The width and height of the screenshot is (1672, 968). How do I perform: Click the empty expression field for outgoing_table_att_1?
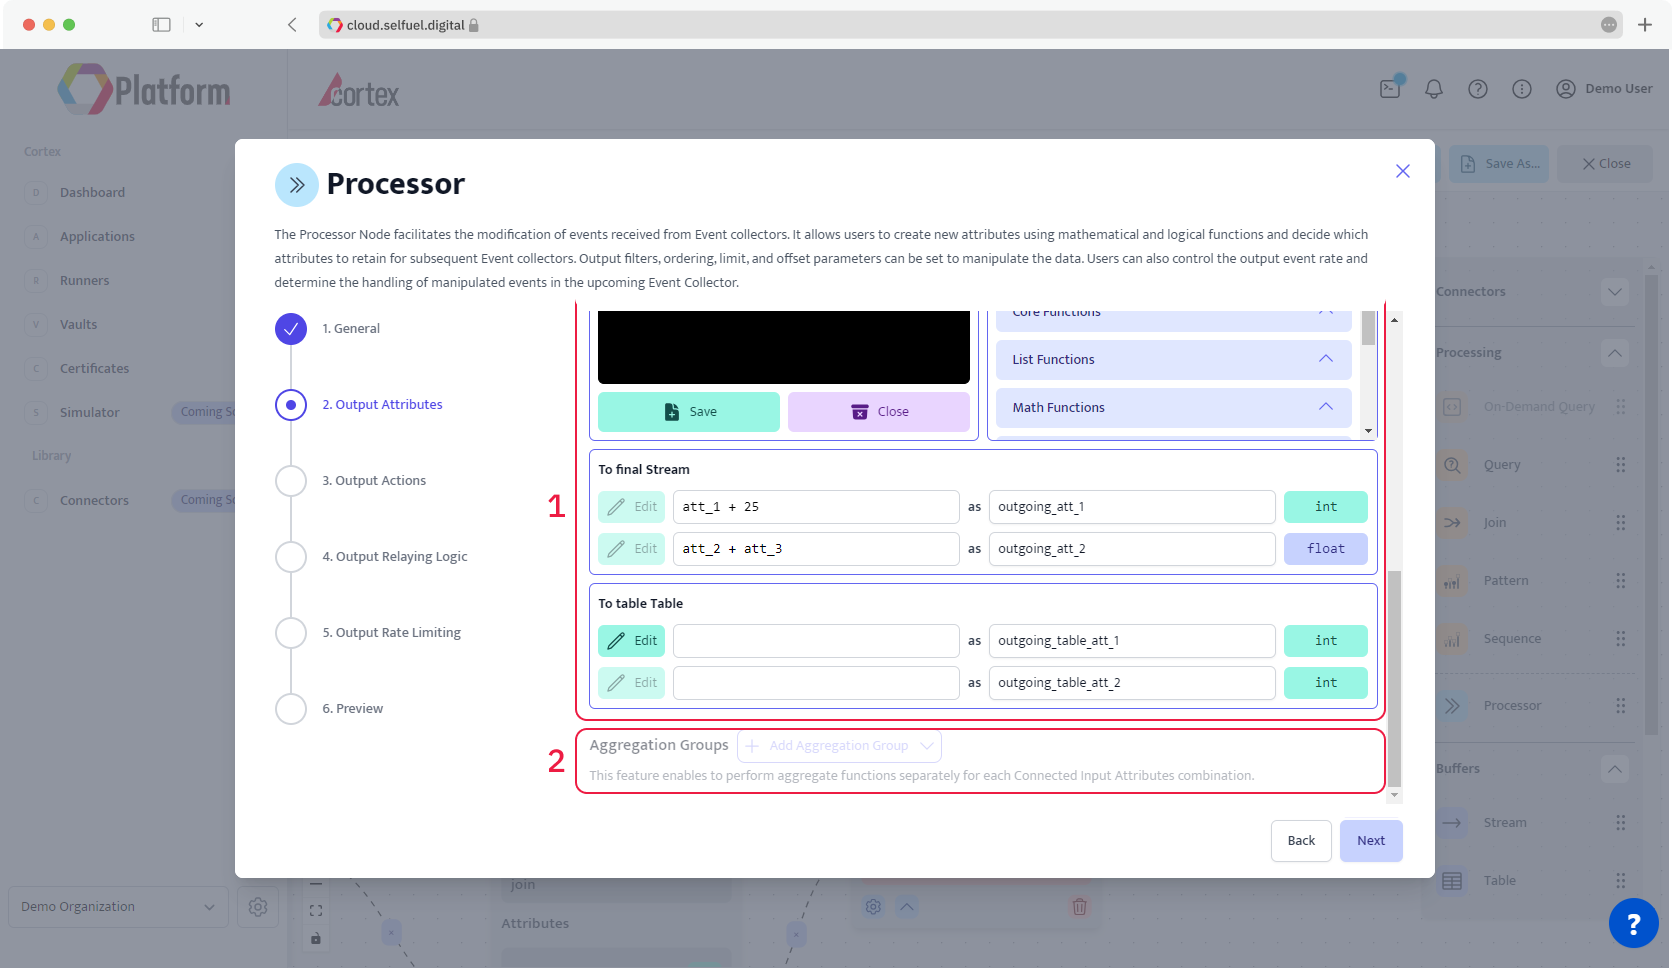[816, 641]
